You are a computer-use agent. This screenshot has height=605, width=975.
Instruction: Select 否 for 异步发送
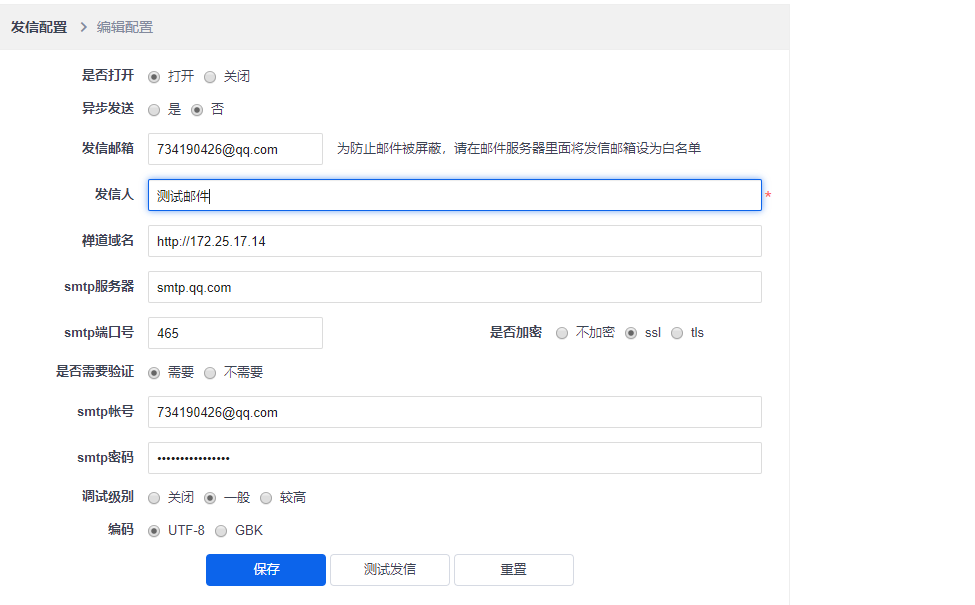coord(197,110)
